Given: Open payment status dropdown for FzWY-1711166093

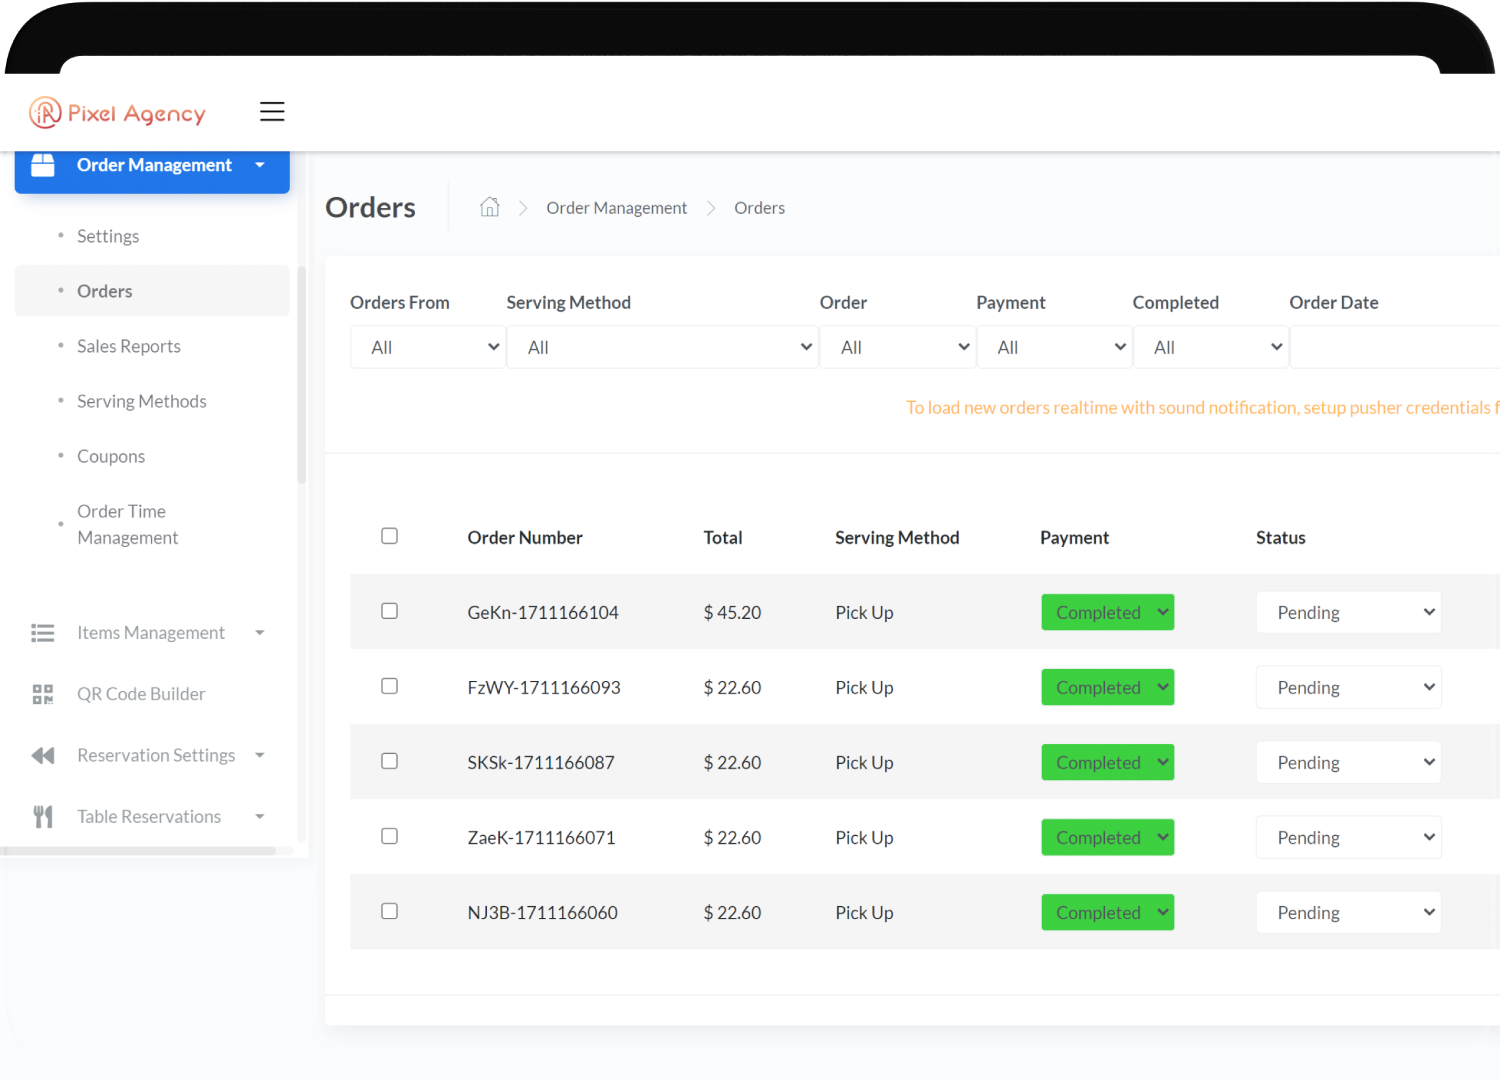Looking at the screenshot, I should pos(1108,687).
